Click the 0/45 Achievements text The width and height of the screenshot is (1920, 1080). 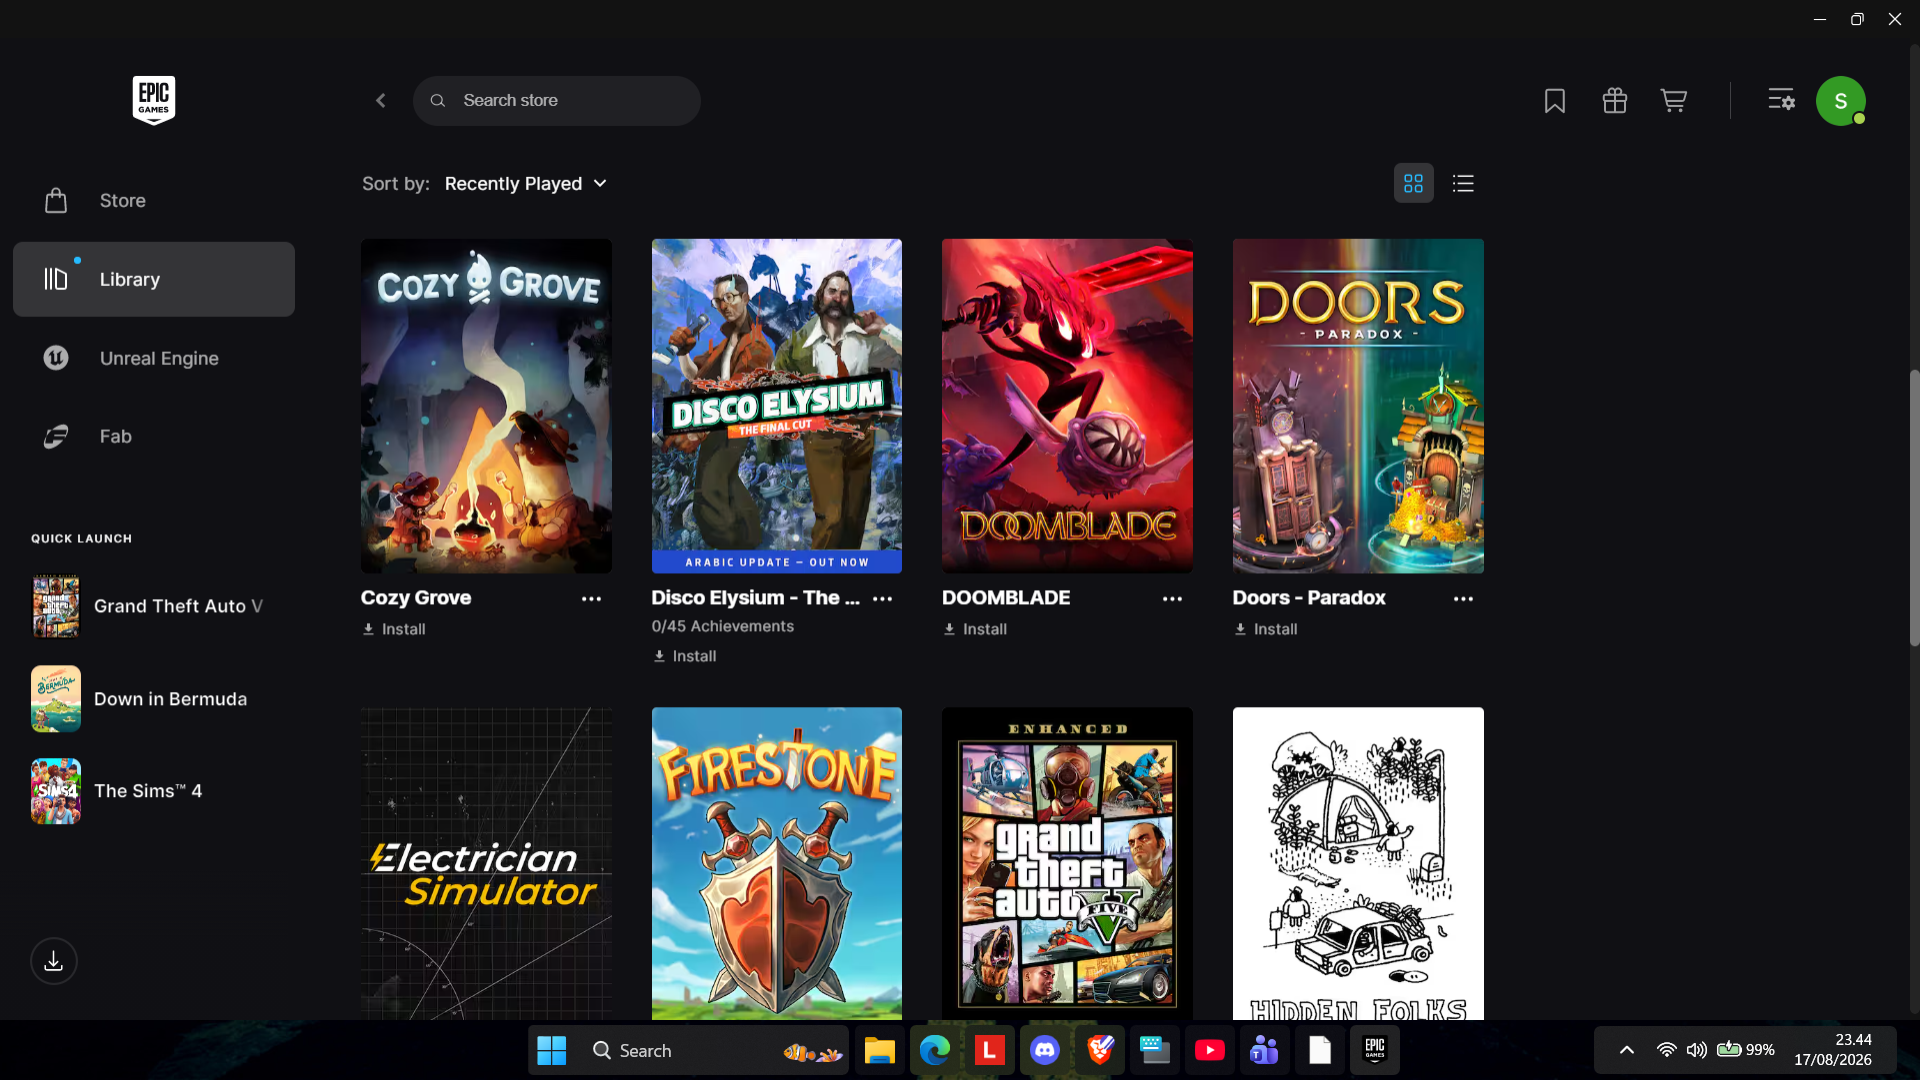tap(723, 626)
